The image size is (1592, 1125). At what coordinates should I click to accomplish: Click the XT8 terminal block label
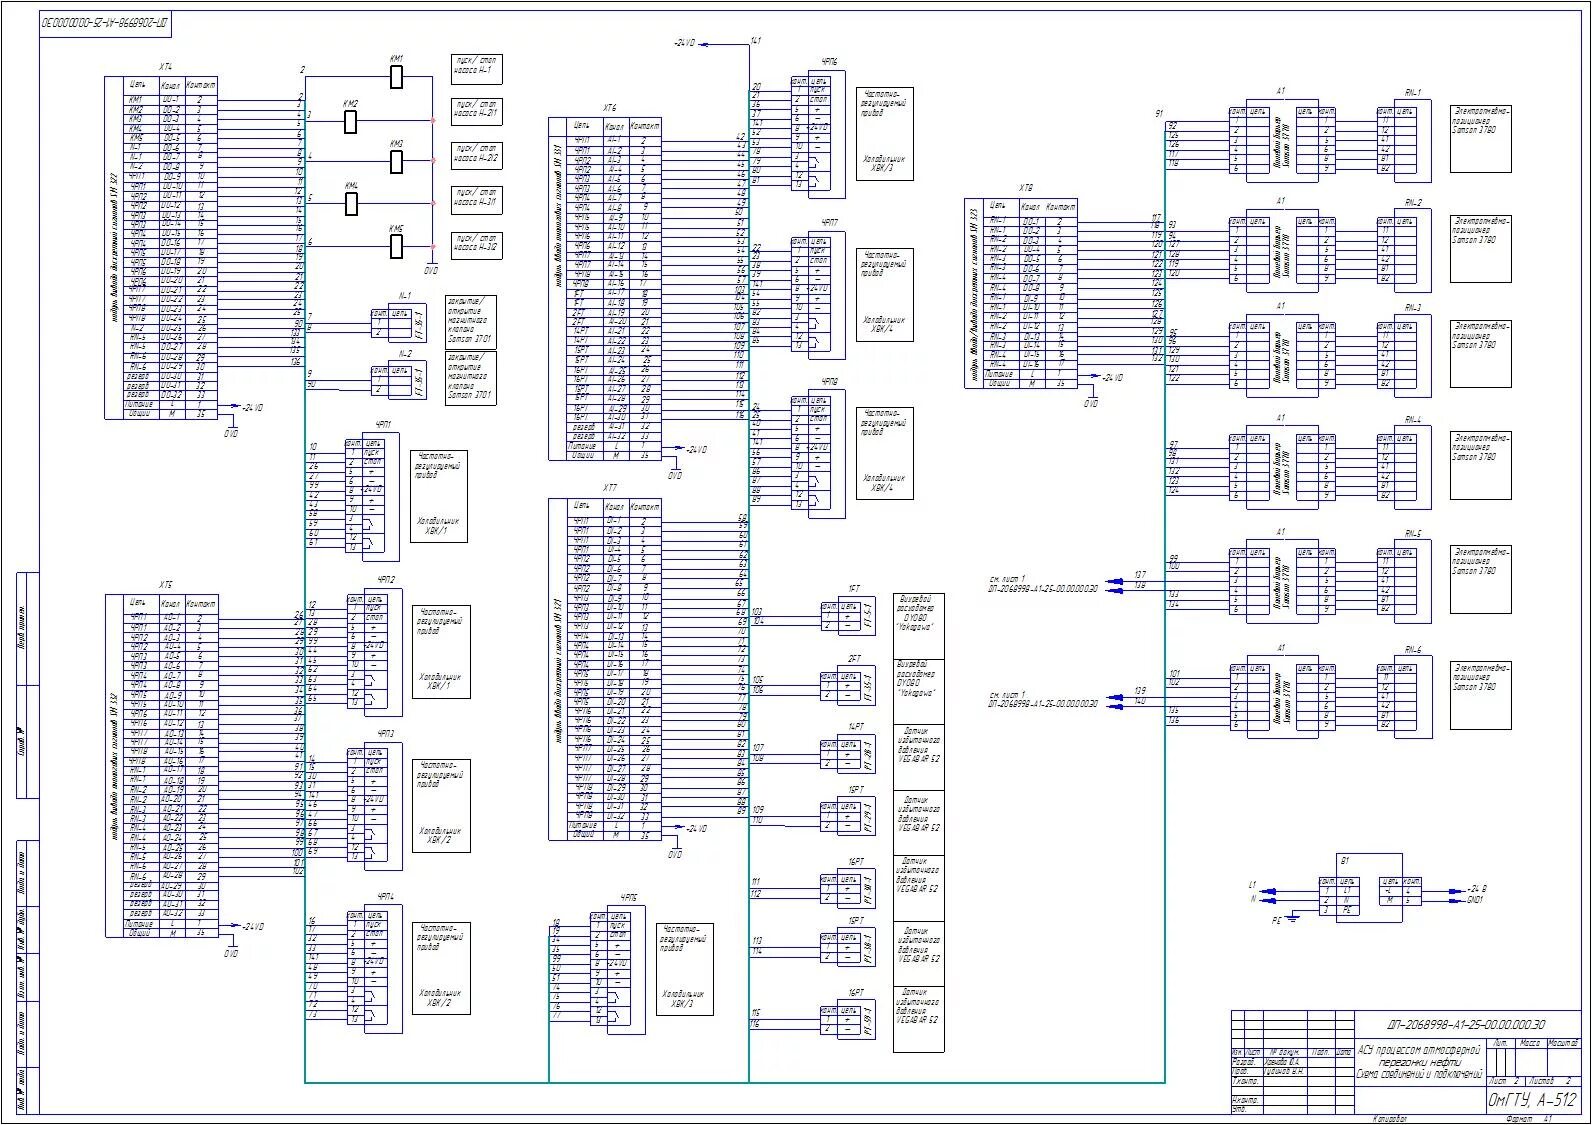click(x=1025, y=188)
